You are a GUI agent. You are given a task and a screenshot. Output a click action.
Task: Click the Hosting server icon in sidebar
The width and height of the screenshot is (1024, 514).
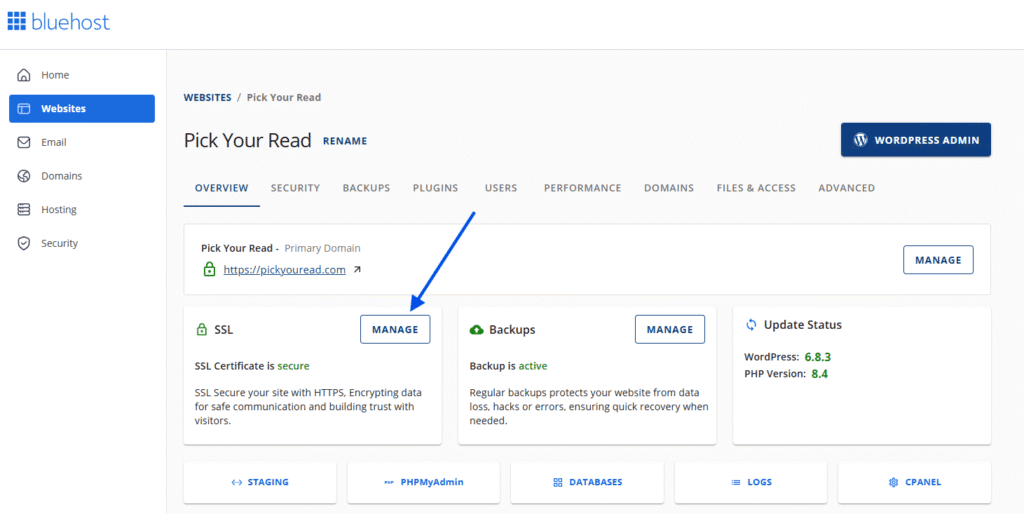pos(24,210)
